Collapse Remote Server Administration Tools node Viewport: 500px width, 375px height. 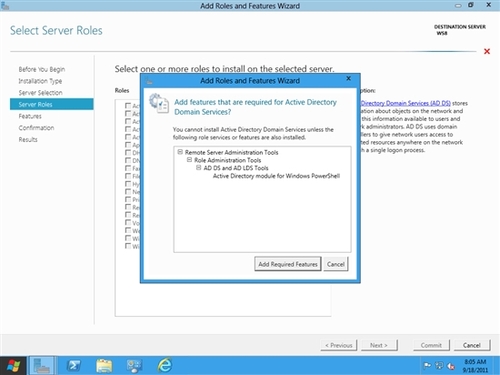point(180,152)
